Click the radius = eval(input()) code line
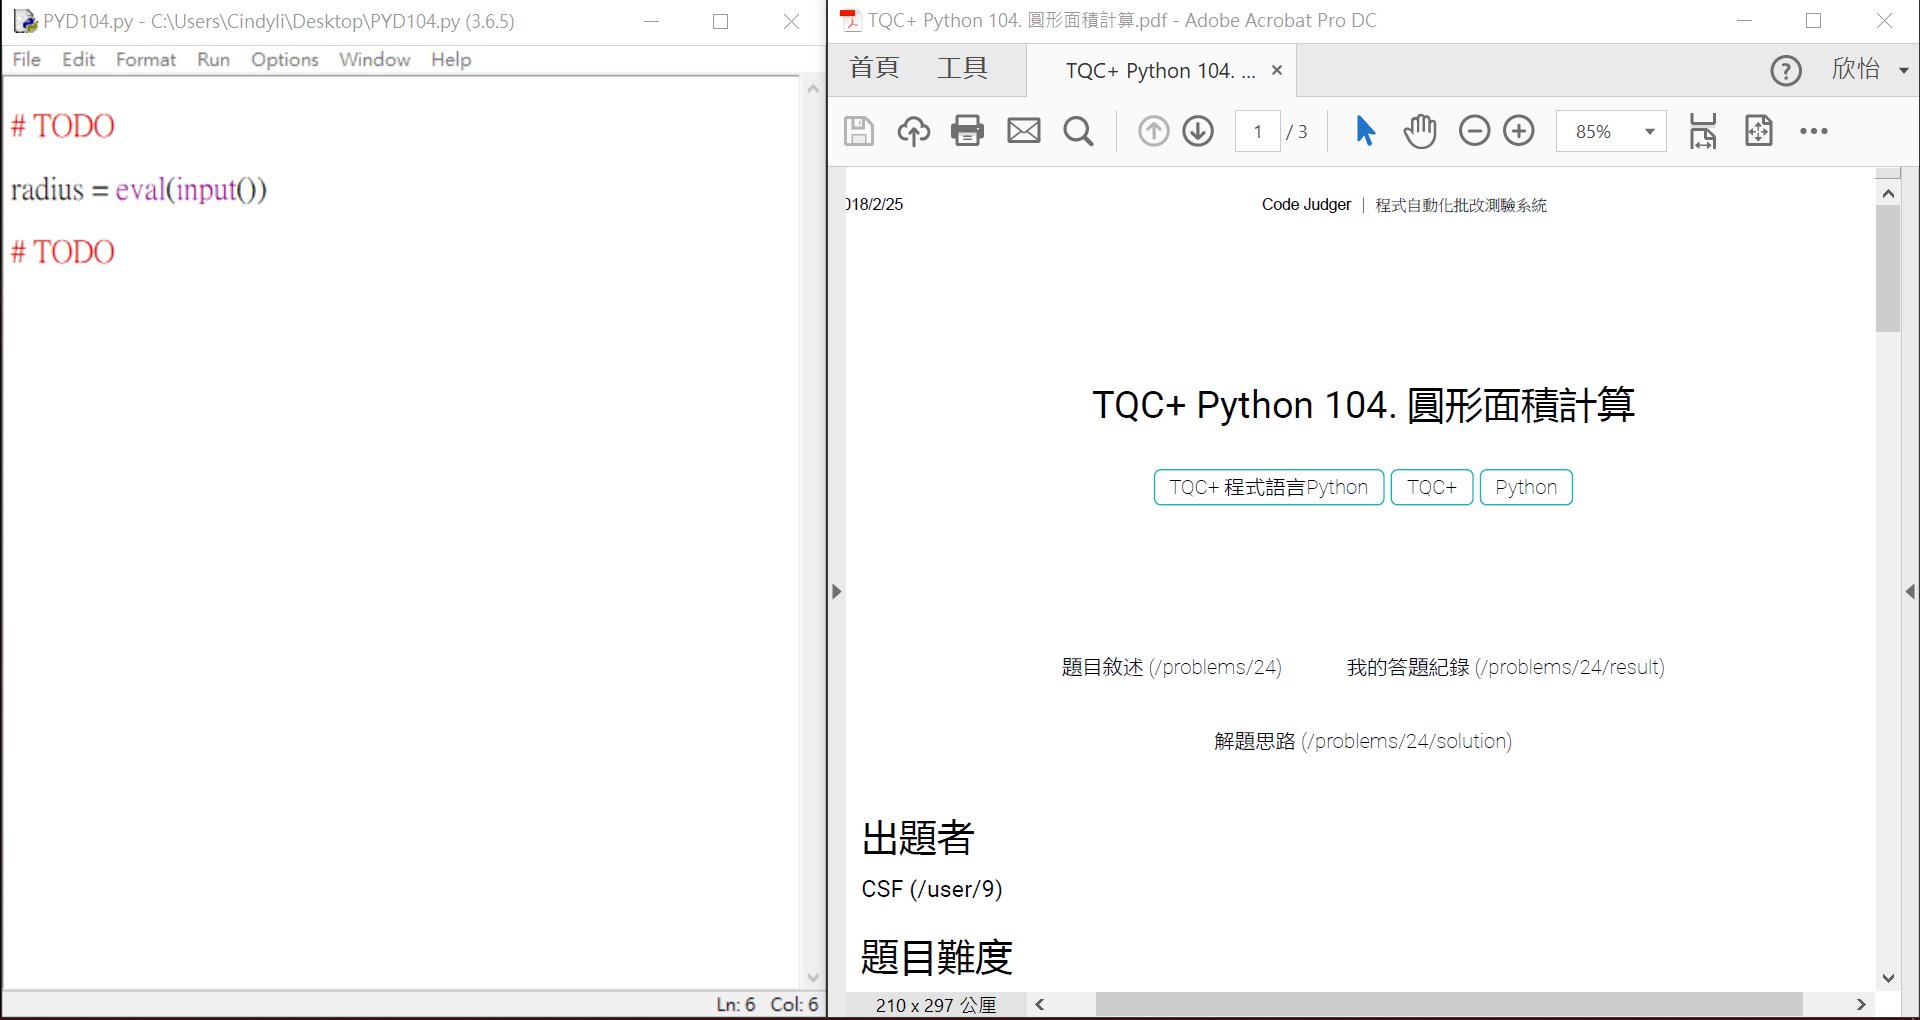Image resolution: width=1920 pixels, height=1020 pixels. click(139, 189)
